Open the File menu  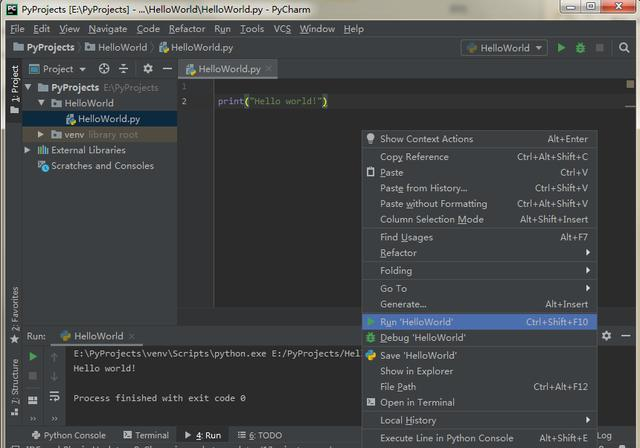click(x=17, y=29)
